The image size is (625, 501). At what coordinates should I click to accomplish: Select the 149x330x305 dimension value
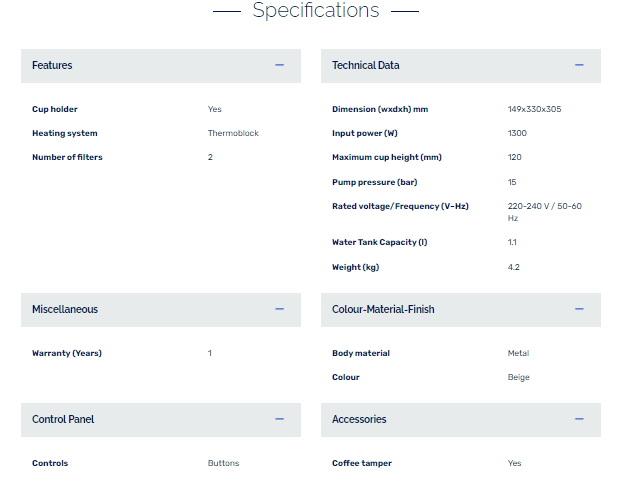point(534,109)
